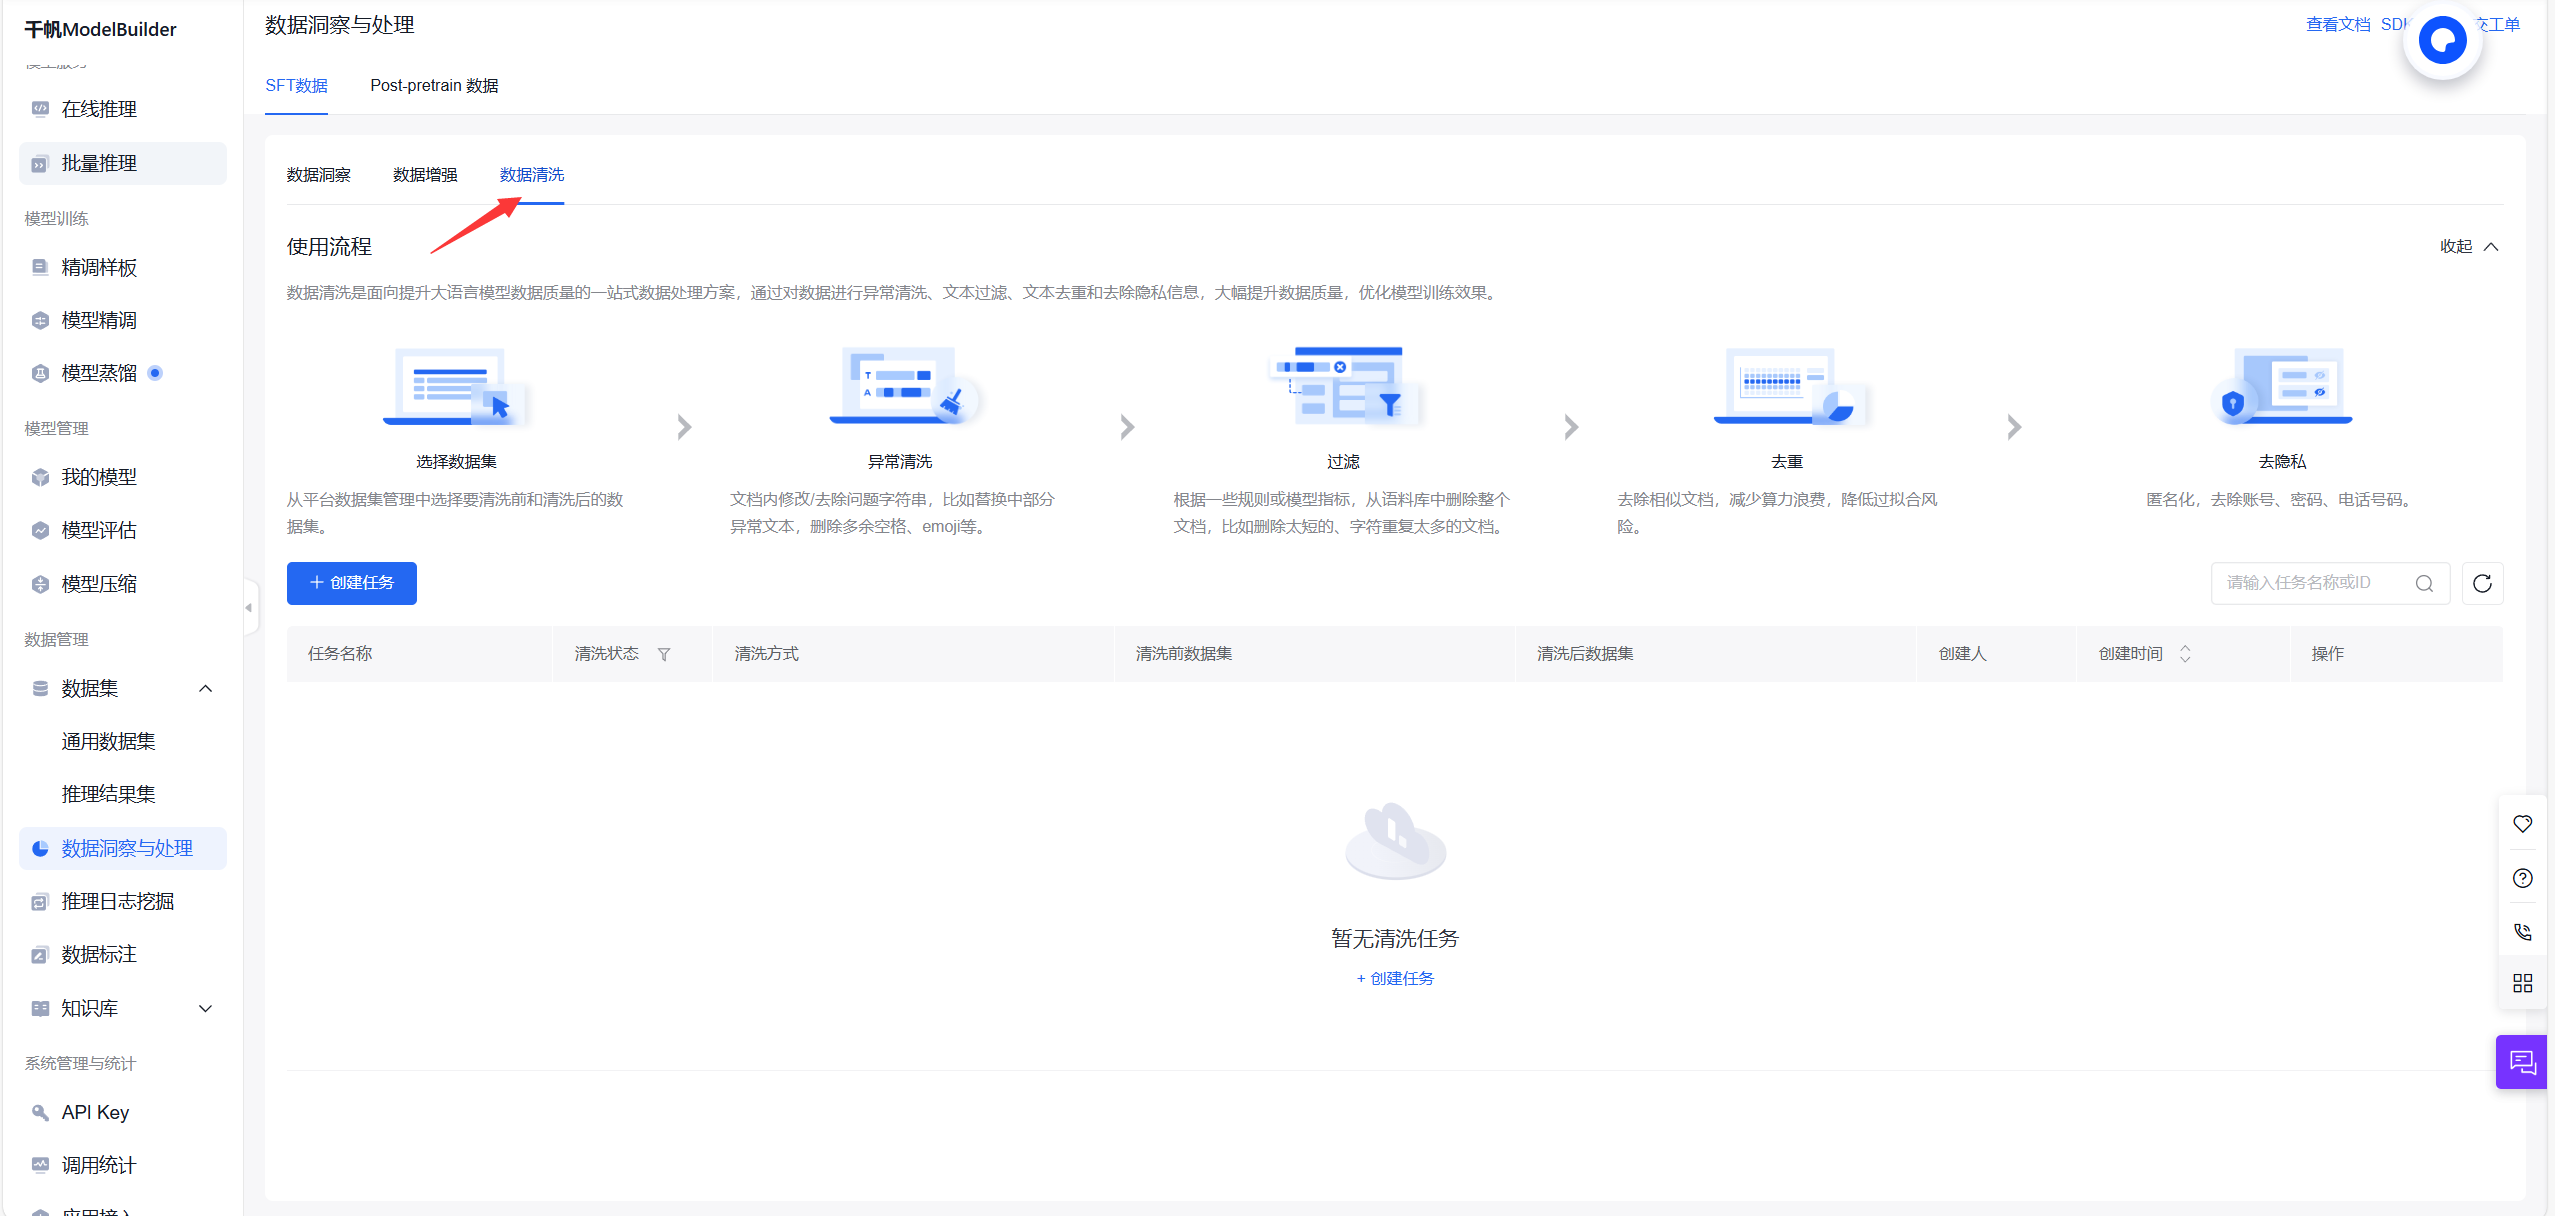Expand the 知识库 sidebar group

(205, 1008)
